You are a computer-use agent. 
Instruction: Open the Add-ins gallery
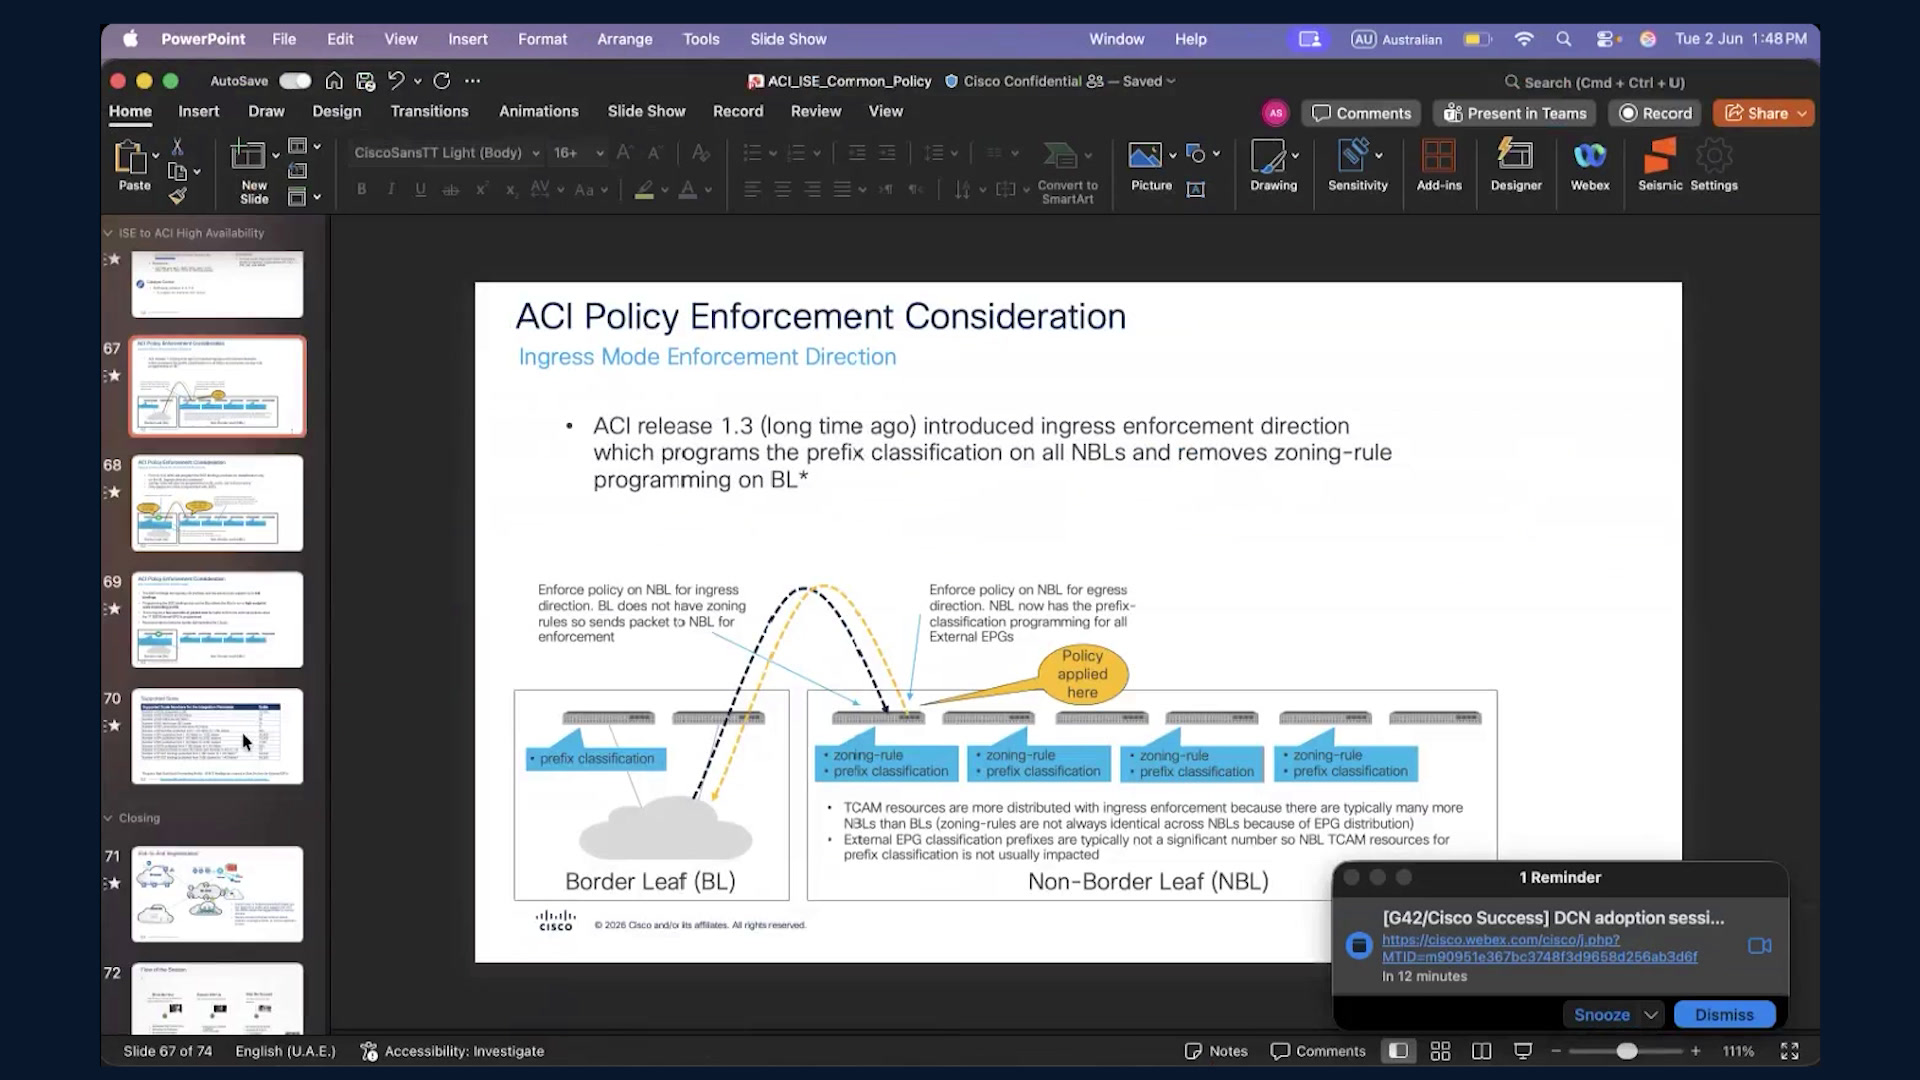[1439, 165]
